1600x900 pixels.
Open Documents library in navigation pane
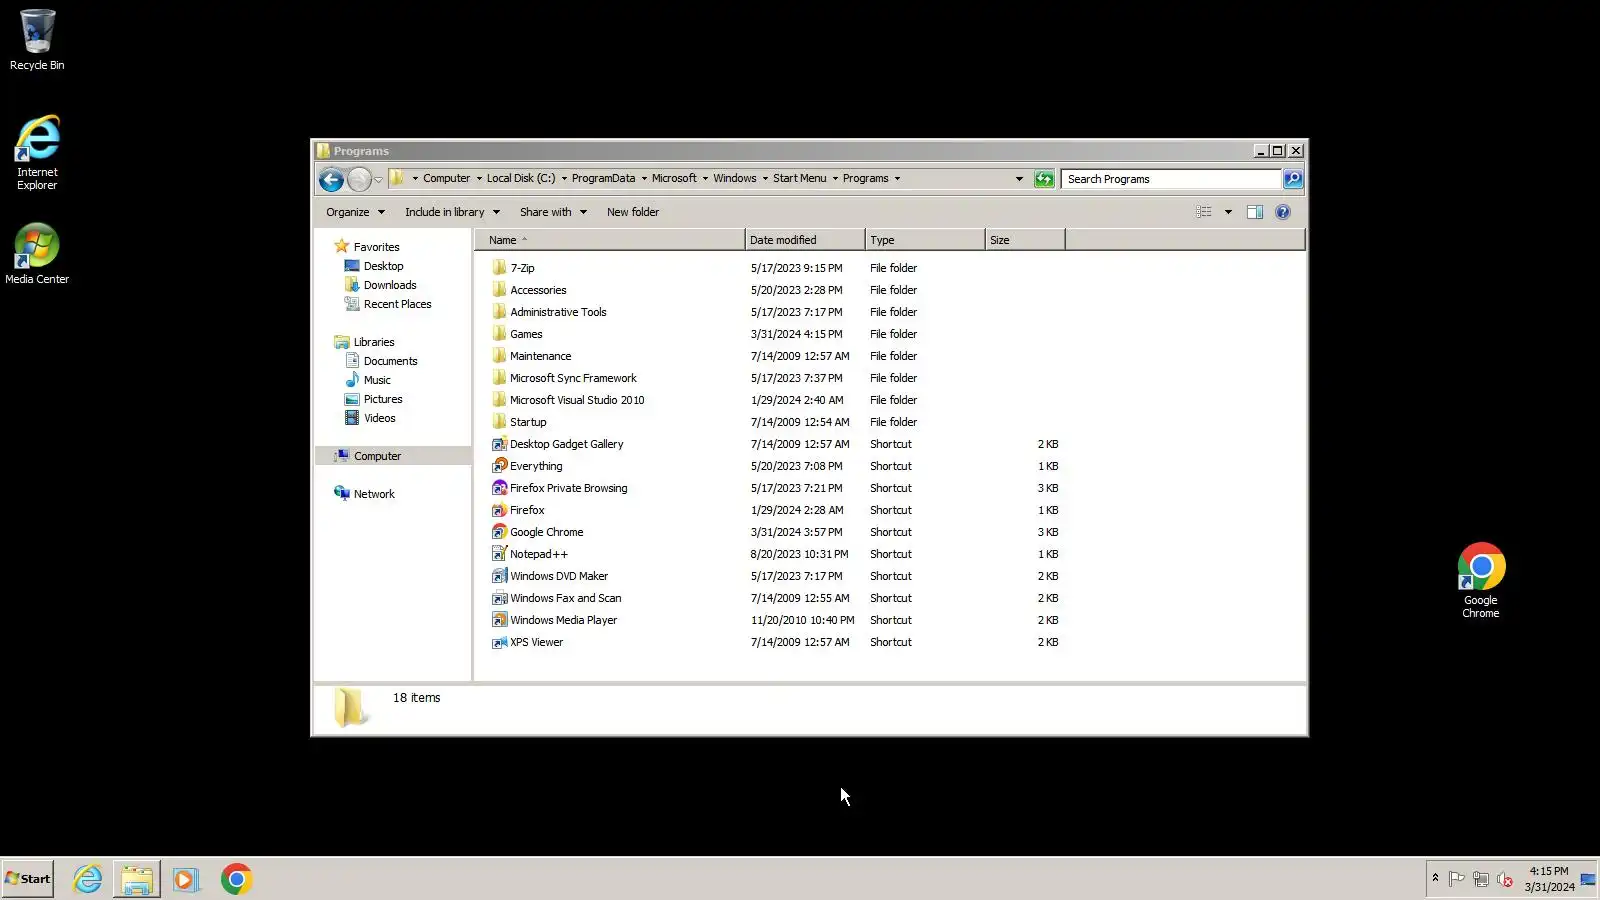(391, 361)
